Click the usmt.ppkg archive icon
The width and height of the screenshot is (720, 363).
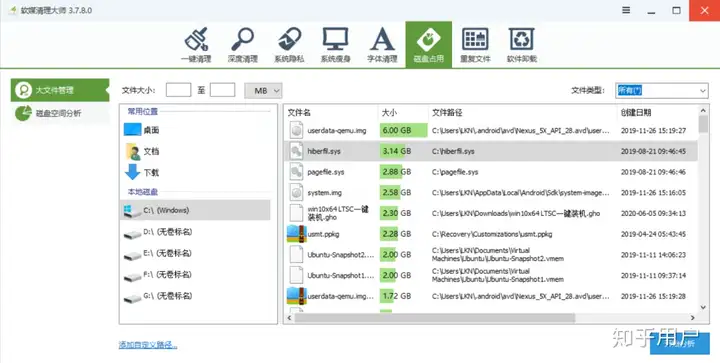tap(297, 234)
